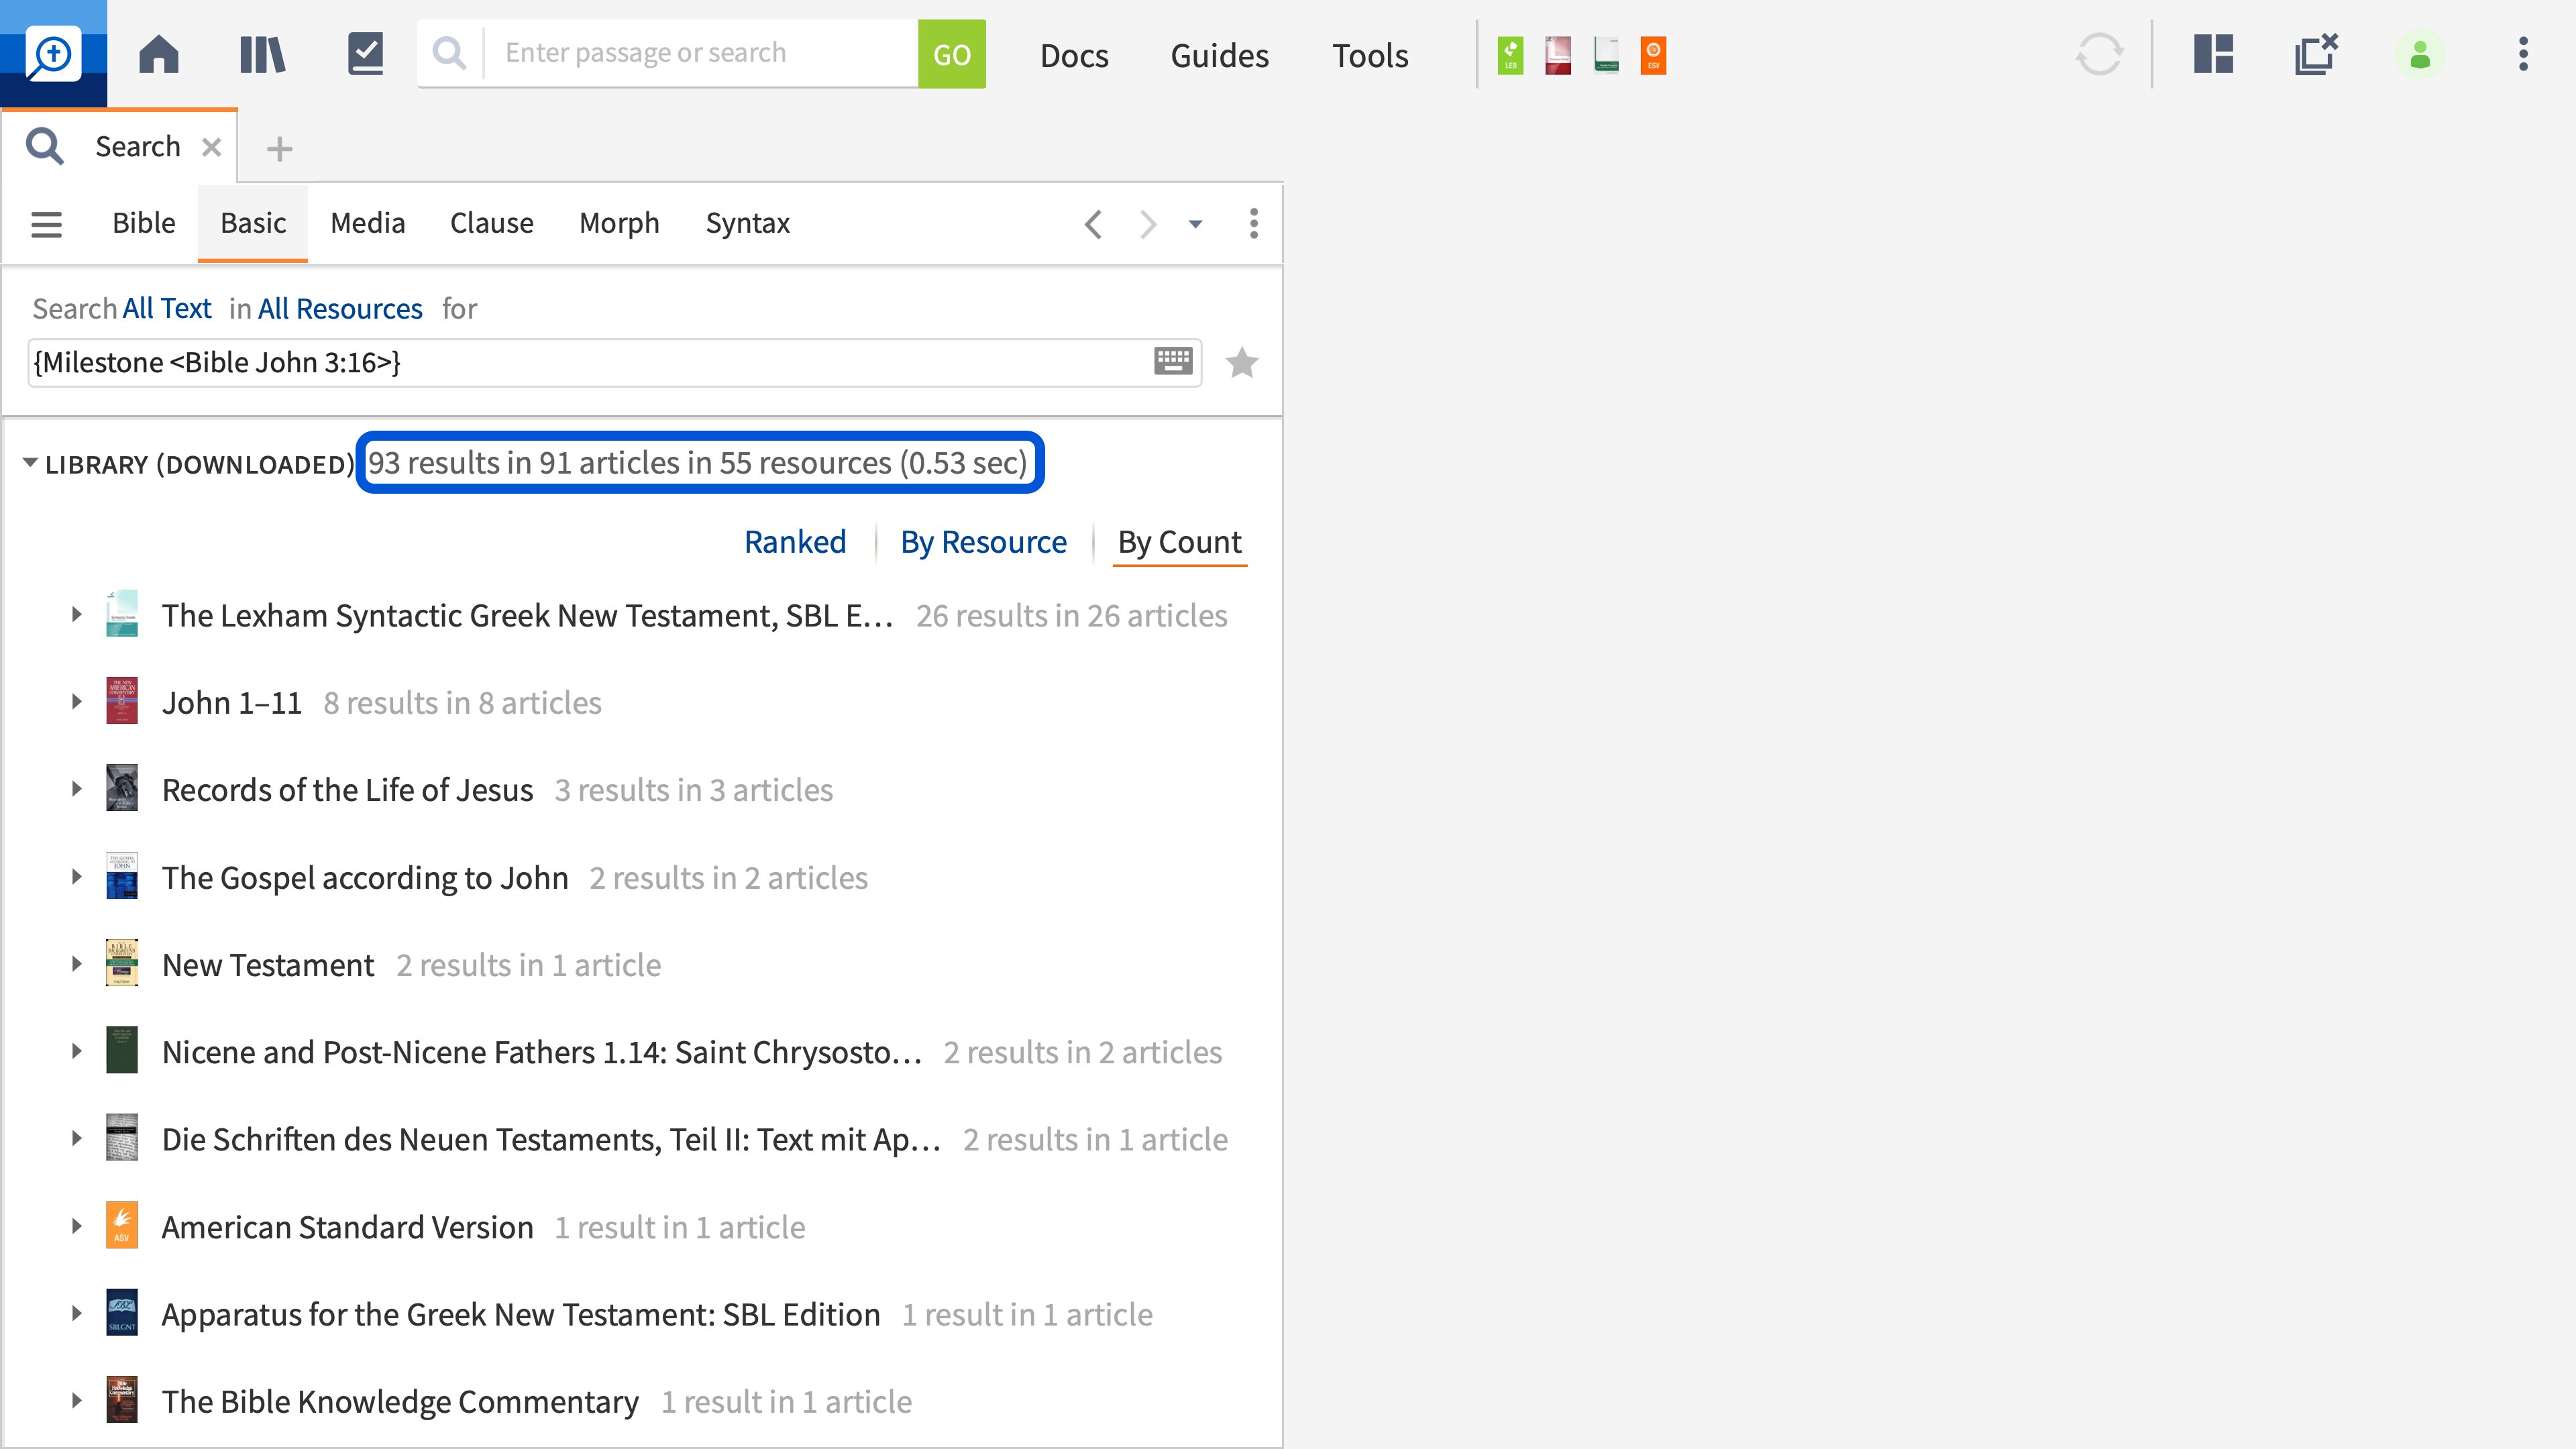Open the application kebab menu
2576x1449 pixels.
[2524, 54]
